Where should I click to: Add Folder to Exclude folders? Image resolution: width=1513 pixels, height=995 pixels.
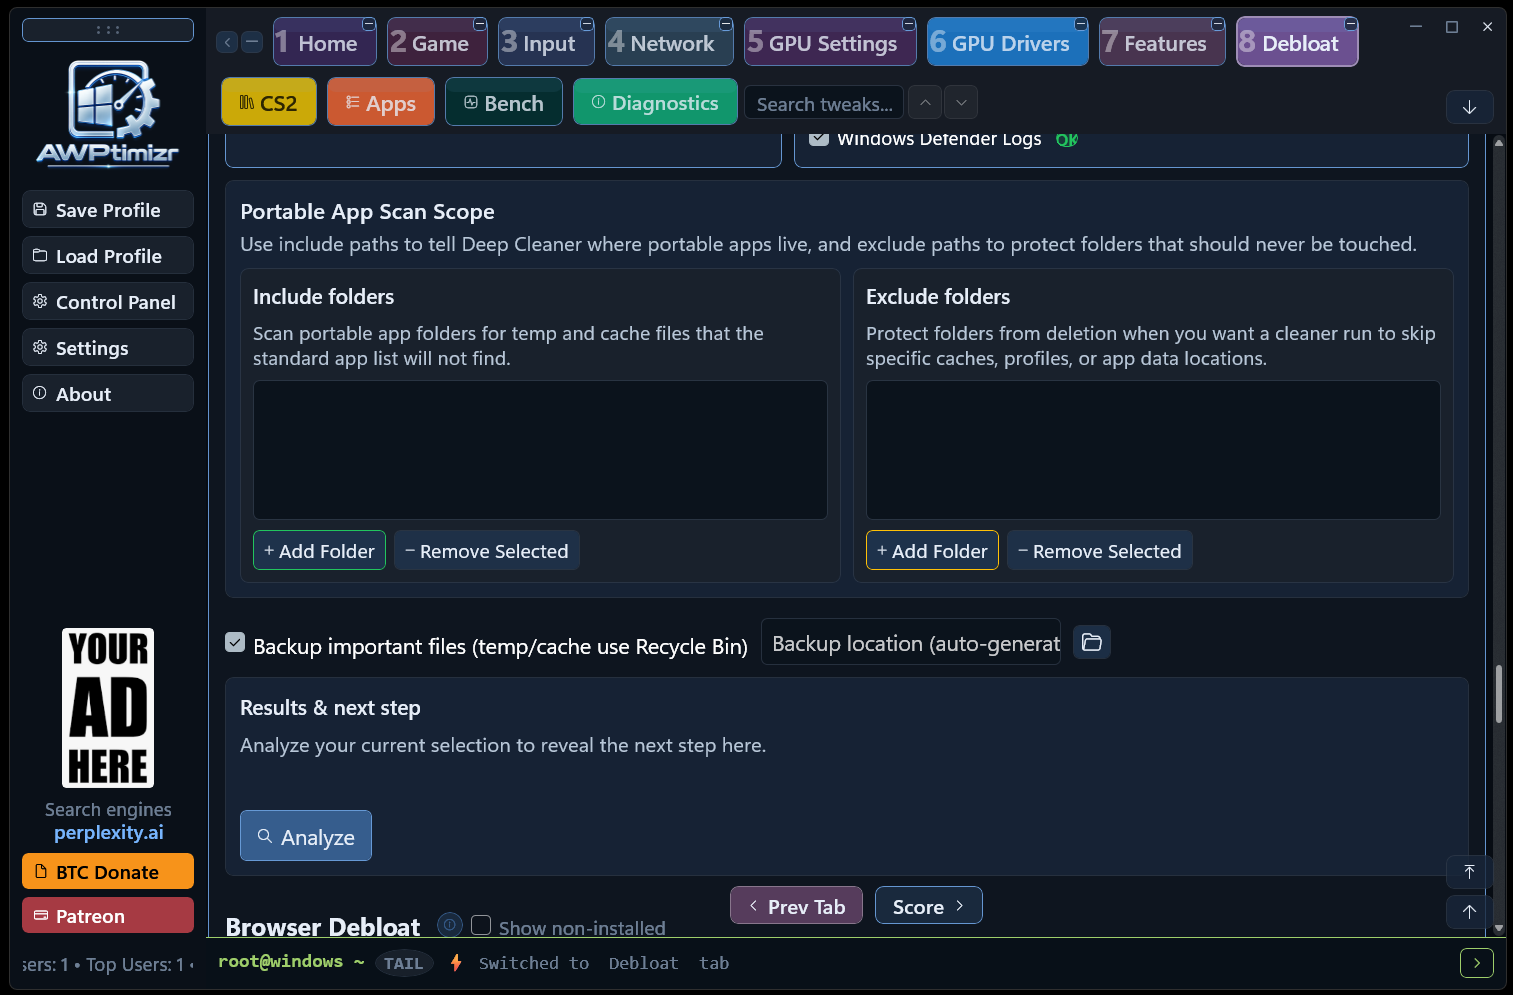932,550
